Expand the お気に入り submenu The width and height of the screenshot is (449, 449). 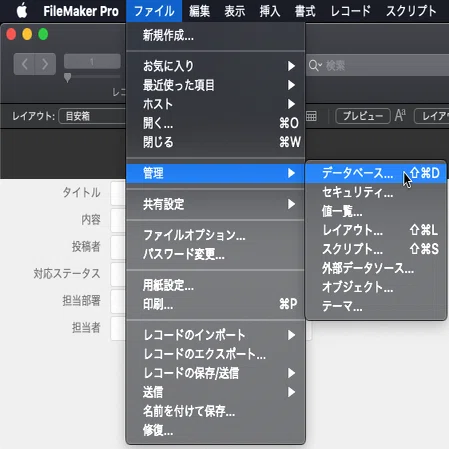pyautogui.click(x=216, y=66)
